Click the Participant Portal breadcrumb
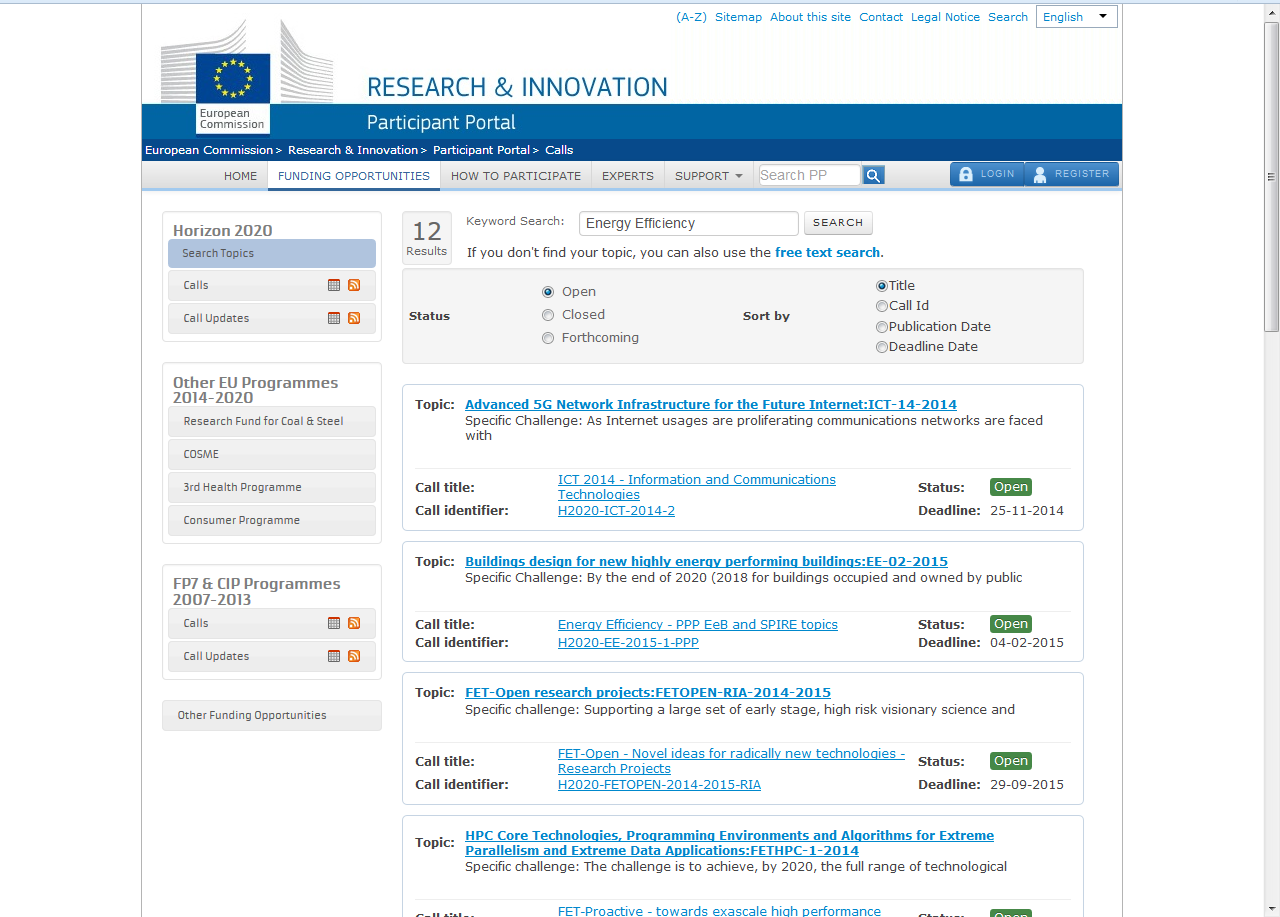 click(x=481, y=150)
